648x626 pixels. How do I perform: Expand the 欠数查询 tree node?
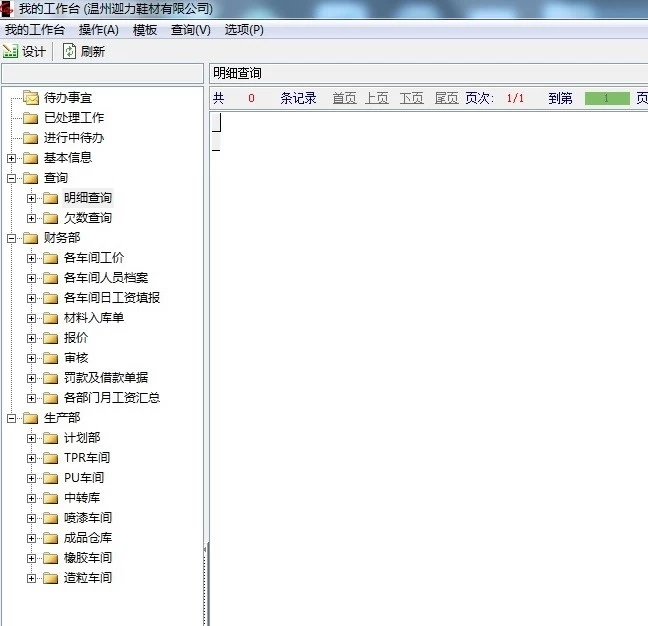(x=31, y=218)
